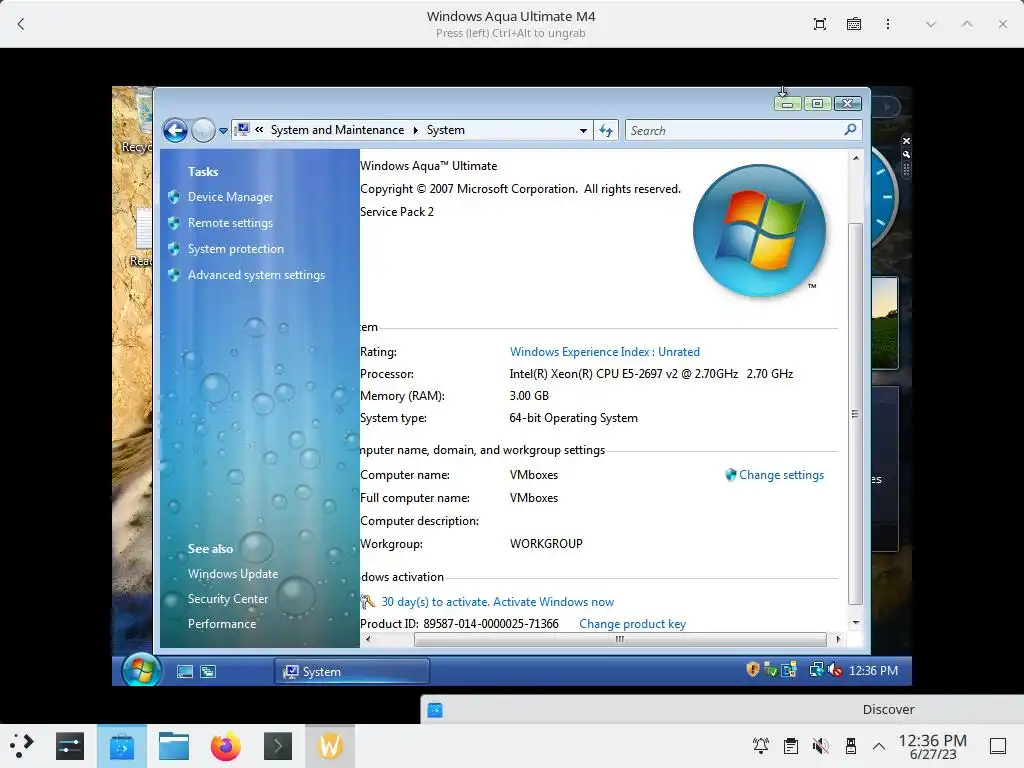Open Dolphin file manager in panel

coord(174,746)
